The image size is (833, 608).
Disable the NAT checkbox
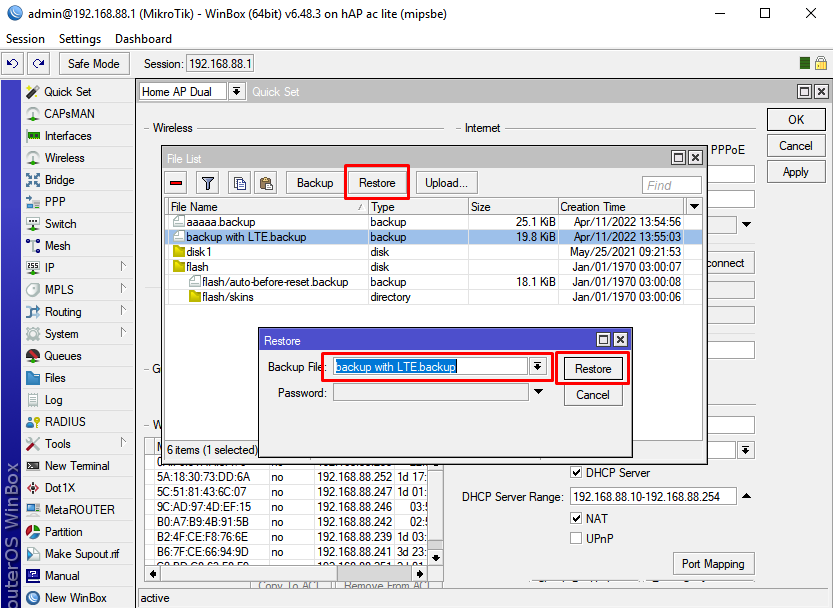tap(576, 519)
